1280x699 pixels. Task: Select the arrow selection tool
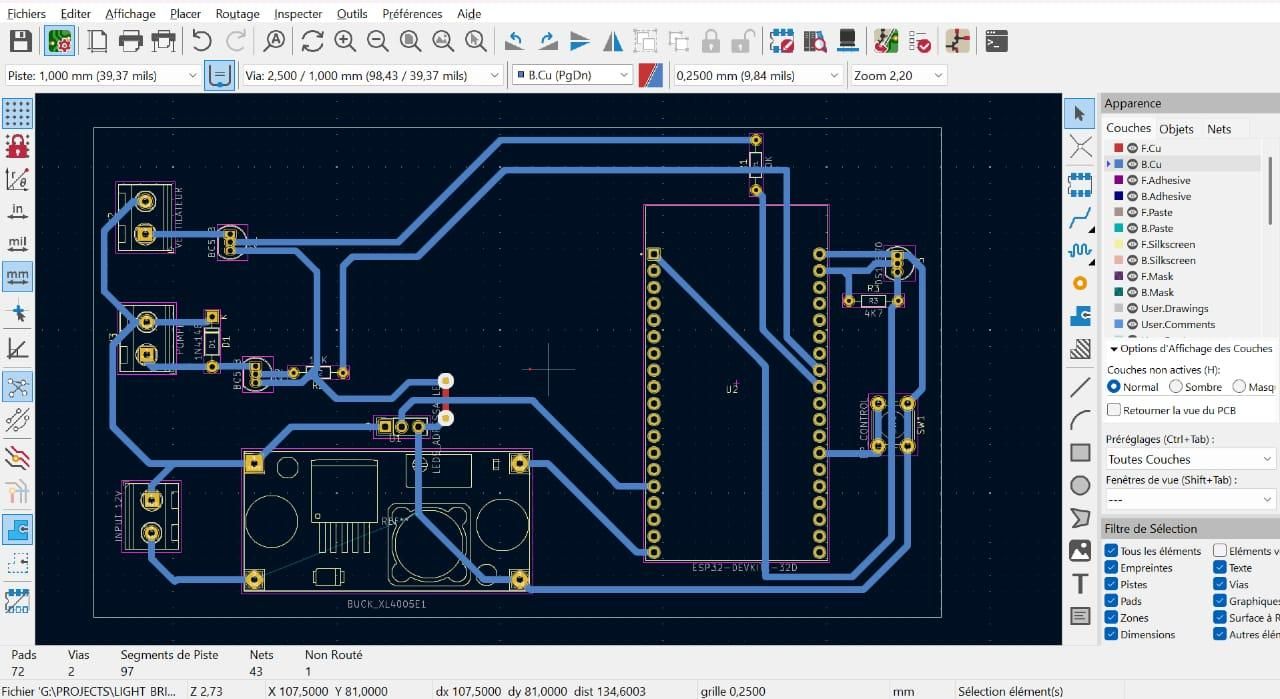(1080, 114)
